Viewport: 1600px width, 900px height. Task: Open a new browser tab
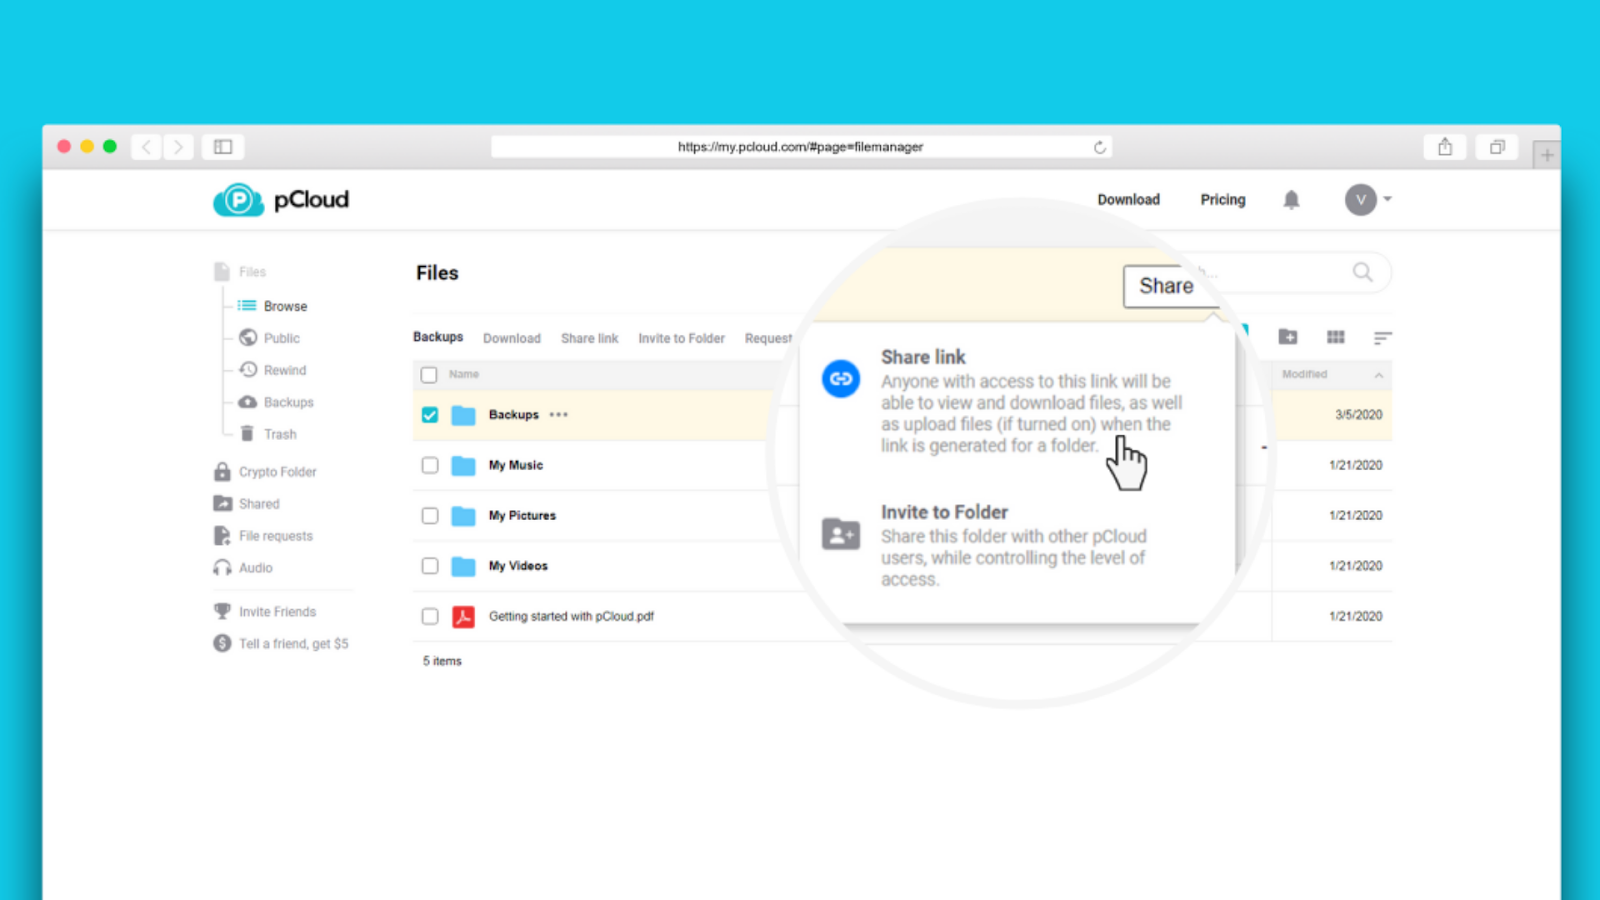(1547, 155)
